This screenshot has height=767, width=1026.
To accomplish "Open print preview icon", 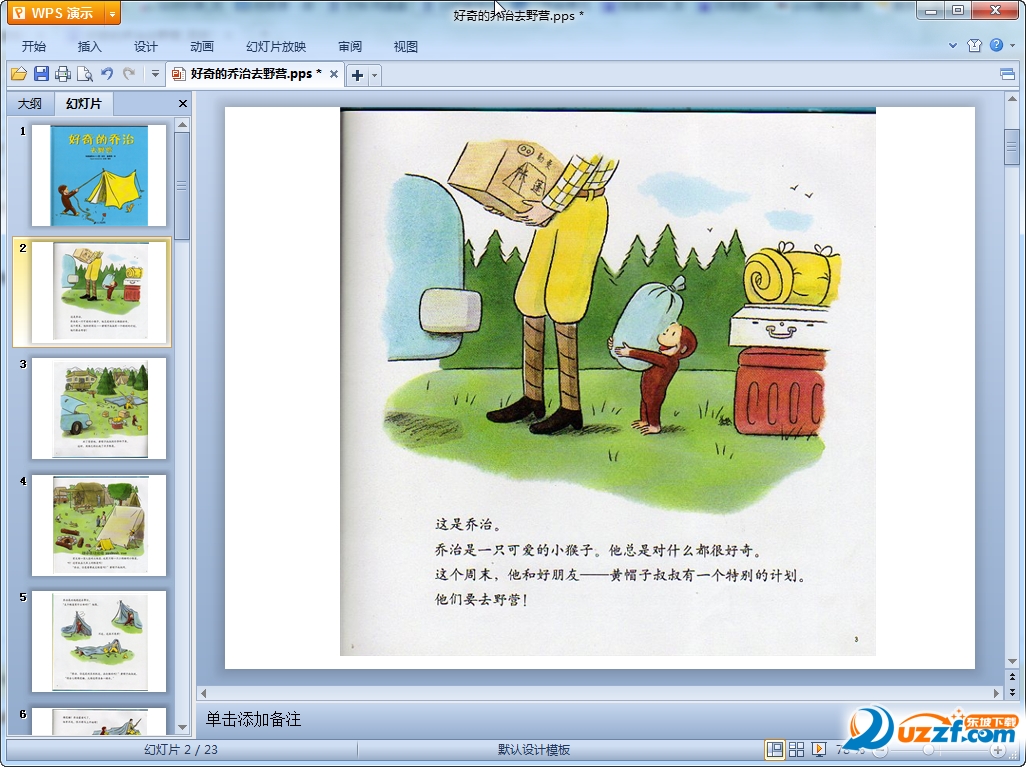I will click(84, 74).
